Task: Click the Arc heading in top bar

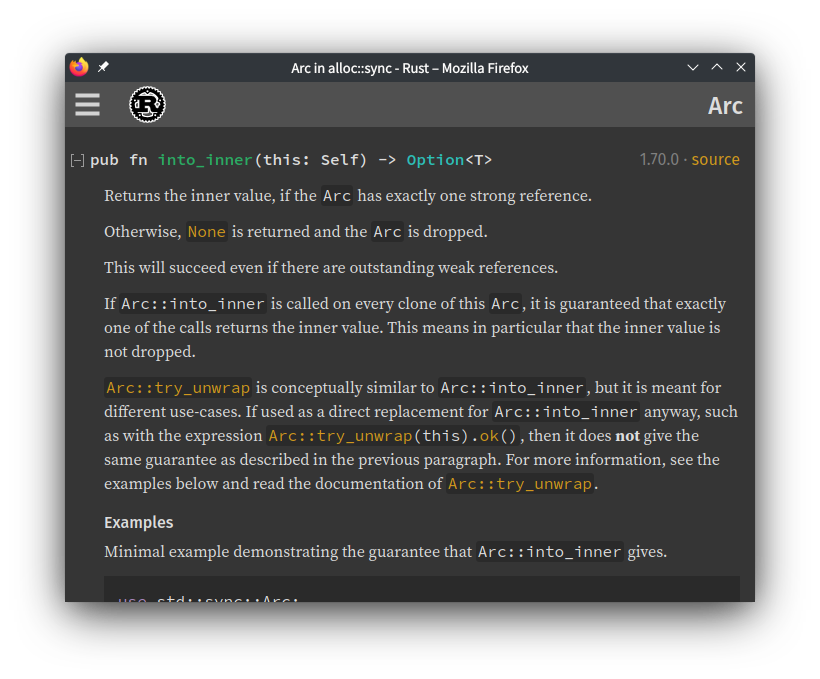Action: 725,106
